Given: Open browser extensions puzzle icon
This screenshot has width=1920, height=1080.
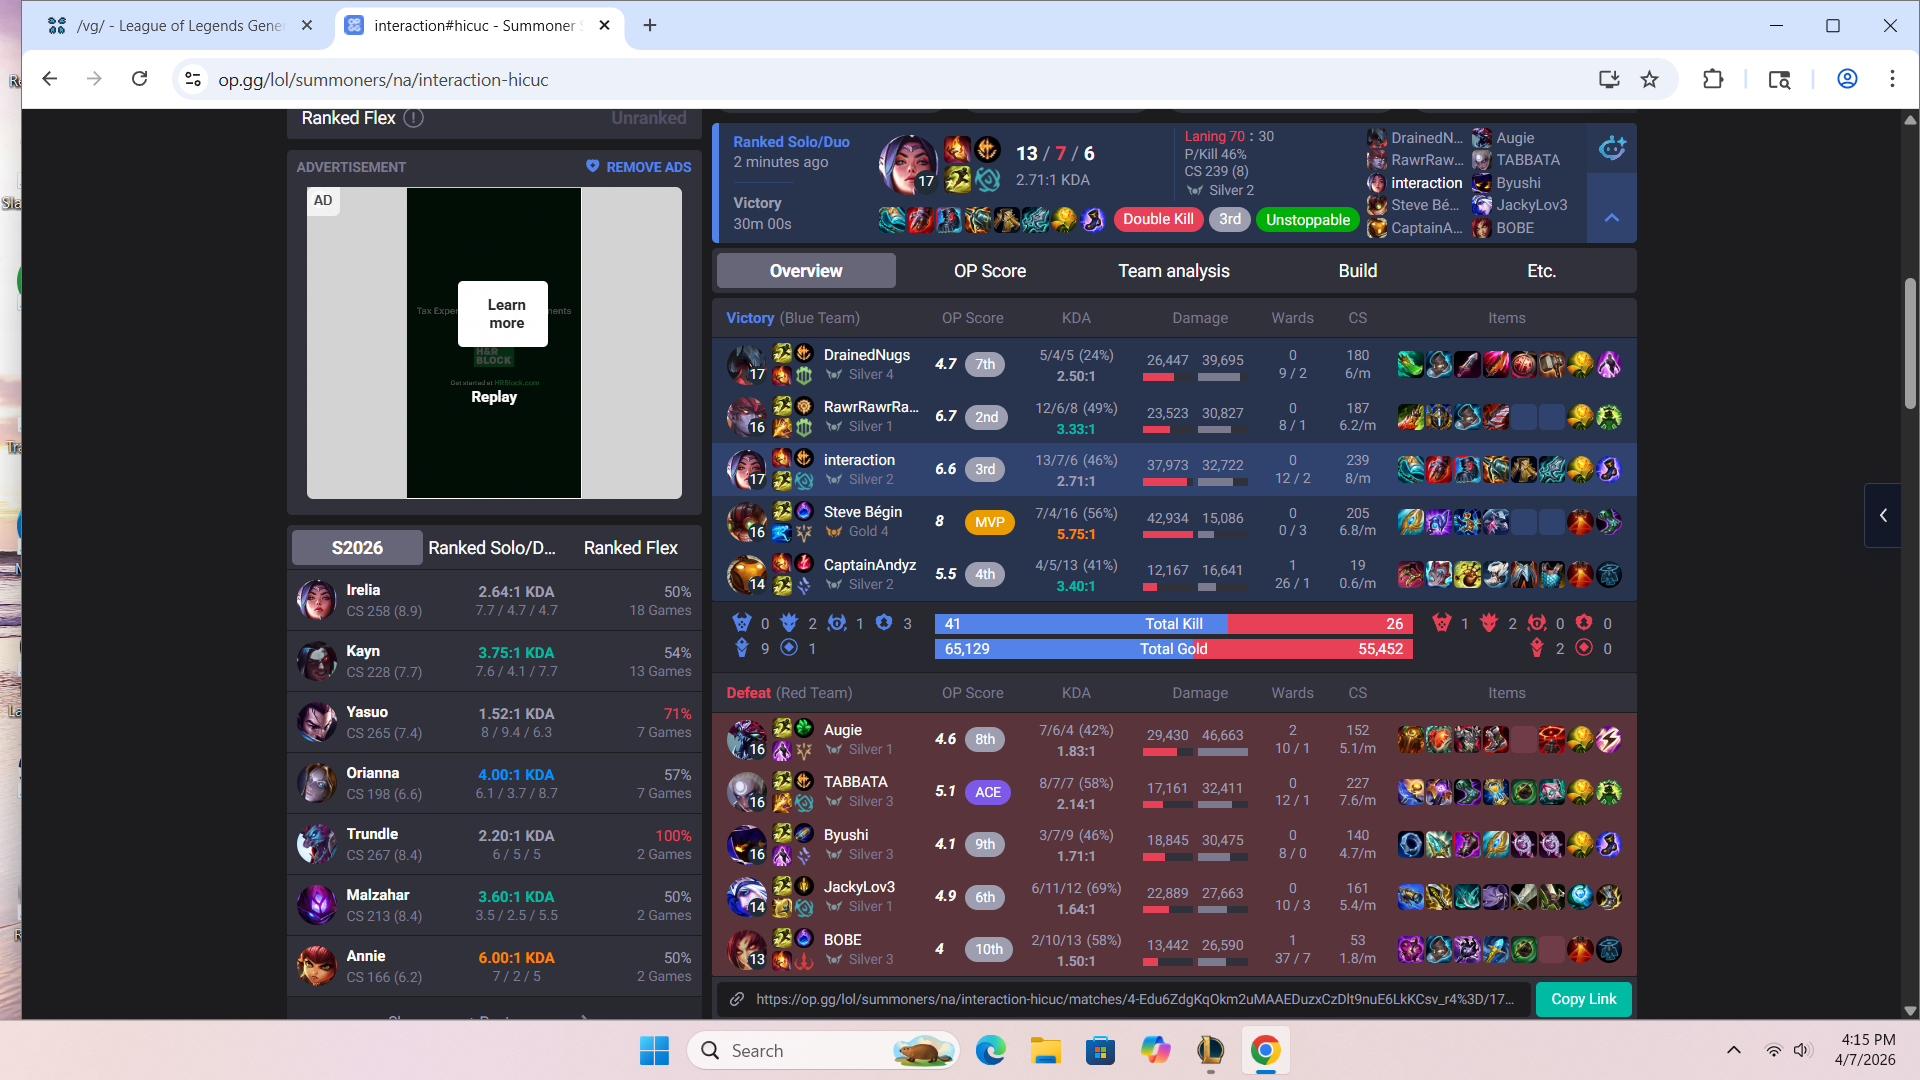Looking at the screenshot, I should [1713, 80].
